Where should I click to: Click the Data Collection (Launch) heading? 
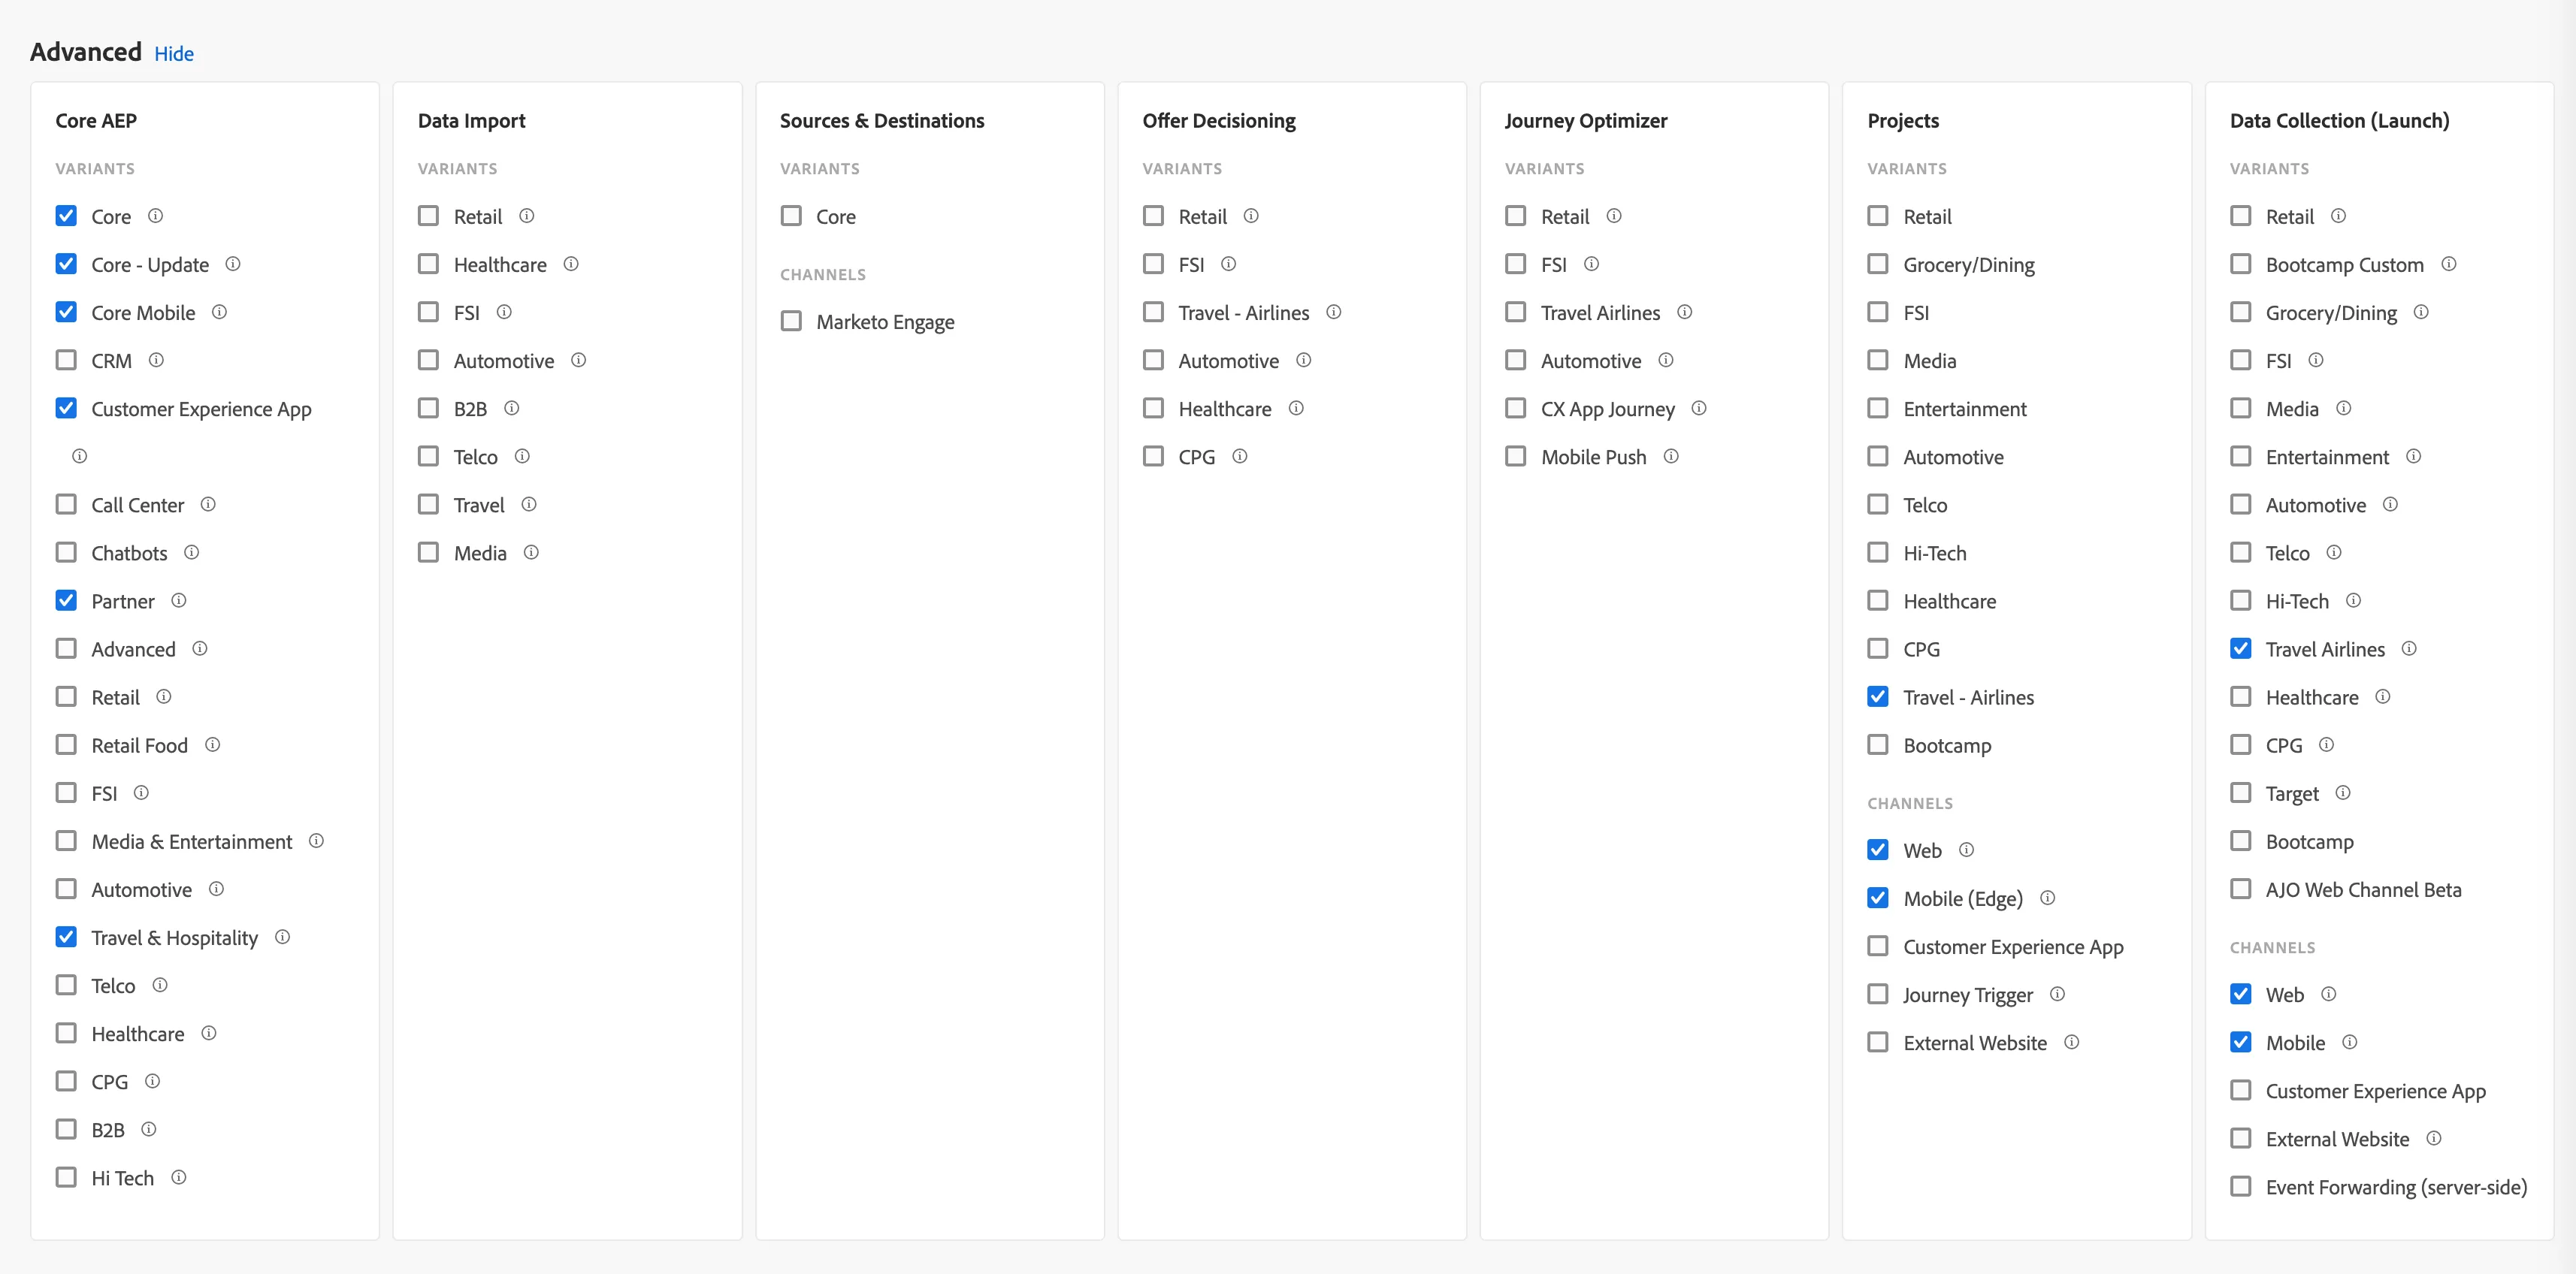[2339, 121]
